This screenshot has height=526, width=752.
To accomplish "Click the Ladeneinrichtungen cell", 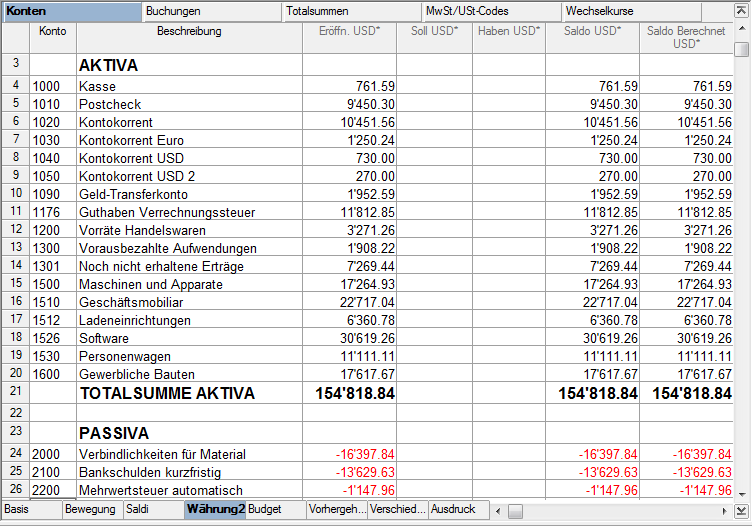I will pos(189,320).
